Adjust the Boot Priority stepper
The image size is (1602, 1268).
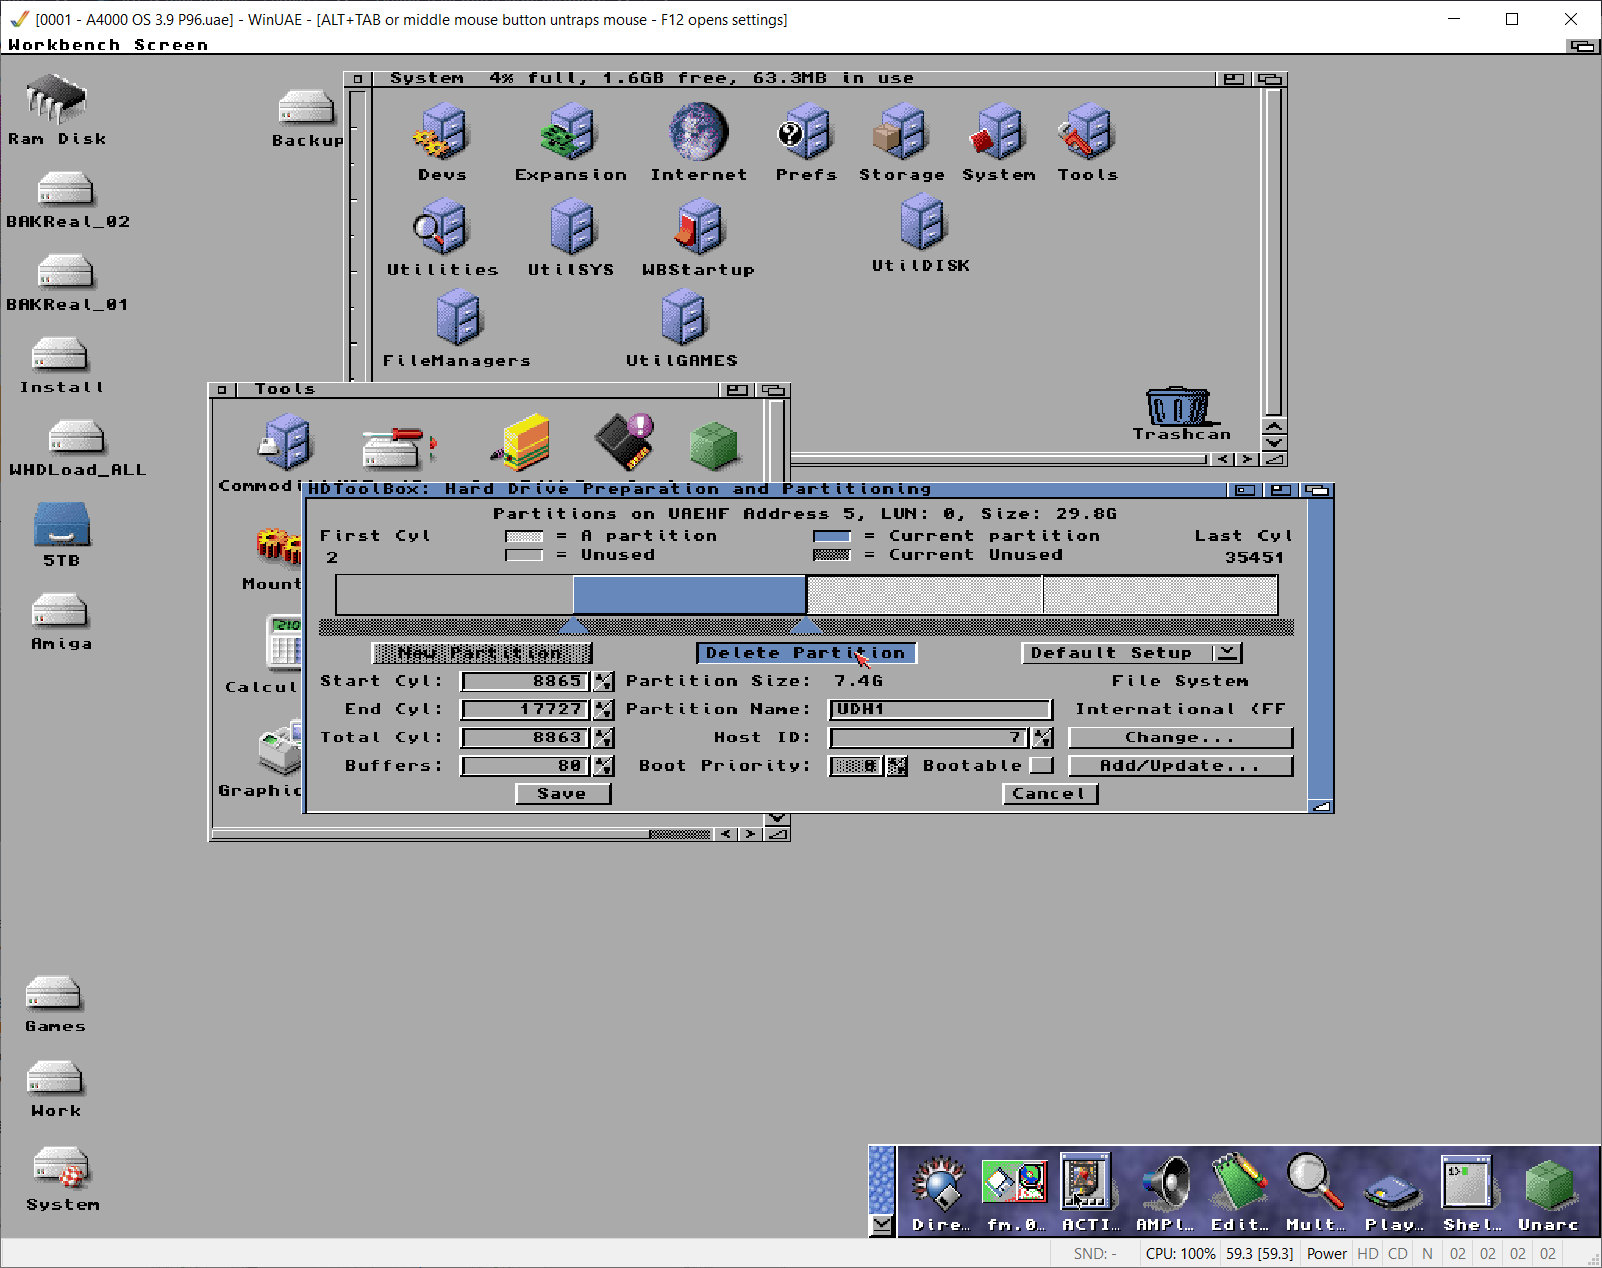pyautogui.click(x=897, y=765)
